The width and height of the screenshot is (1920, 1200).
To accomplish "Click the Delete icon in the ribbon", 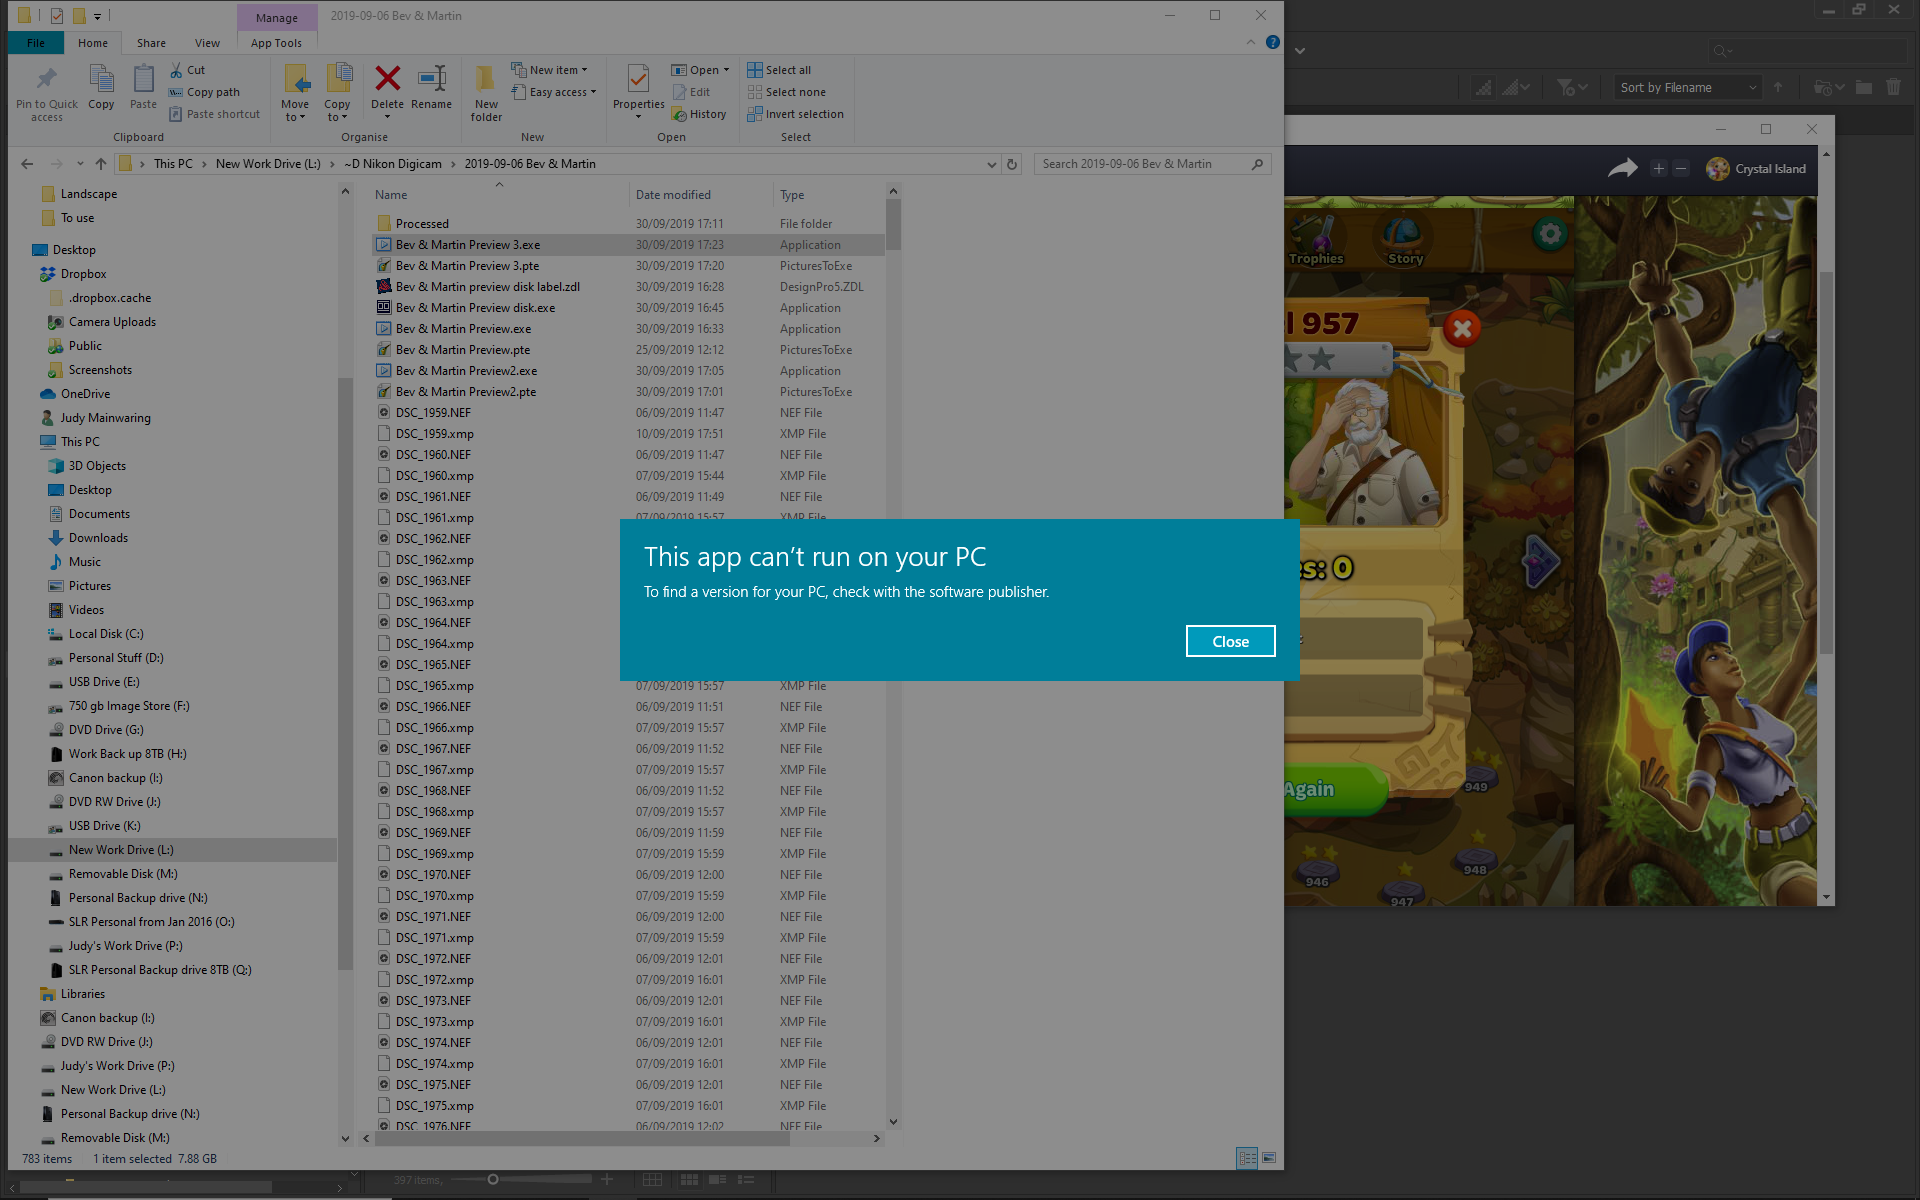I will click(387, 79).
